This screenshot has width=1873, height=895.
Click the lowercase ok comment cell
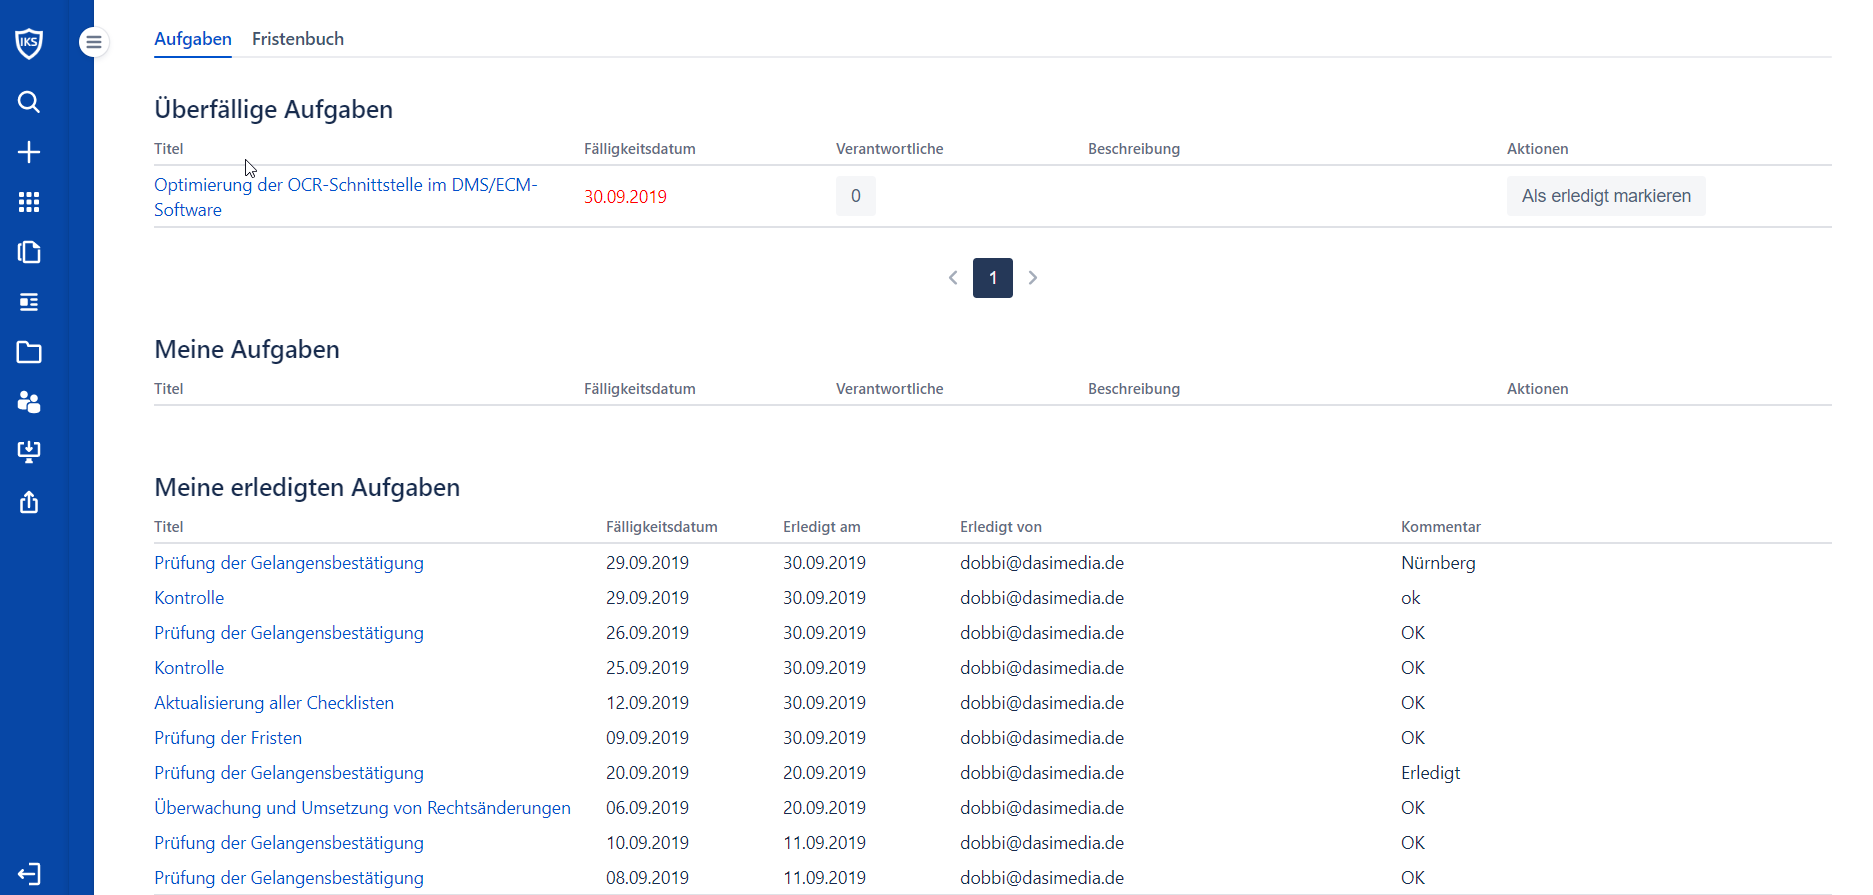click(x=1410, y=598)
